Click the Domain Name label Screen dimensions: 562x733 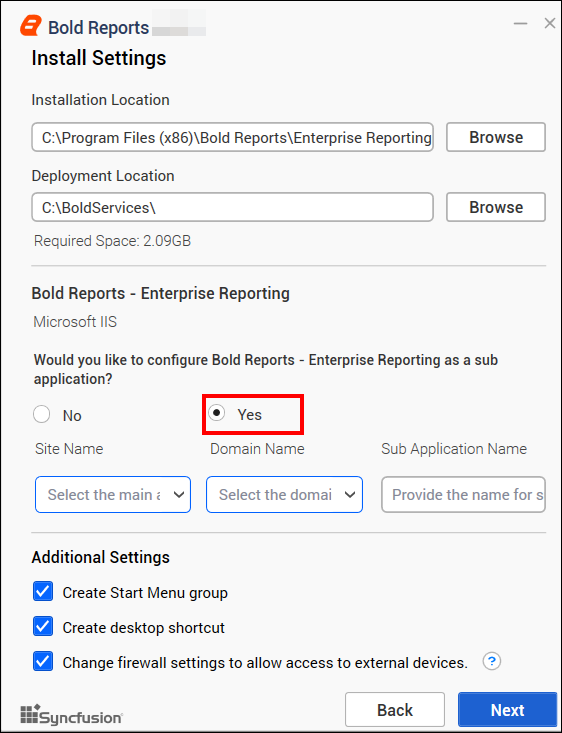[257, 449]
